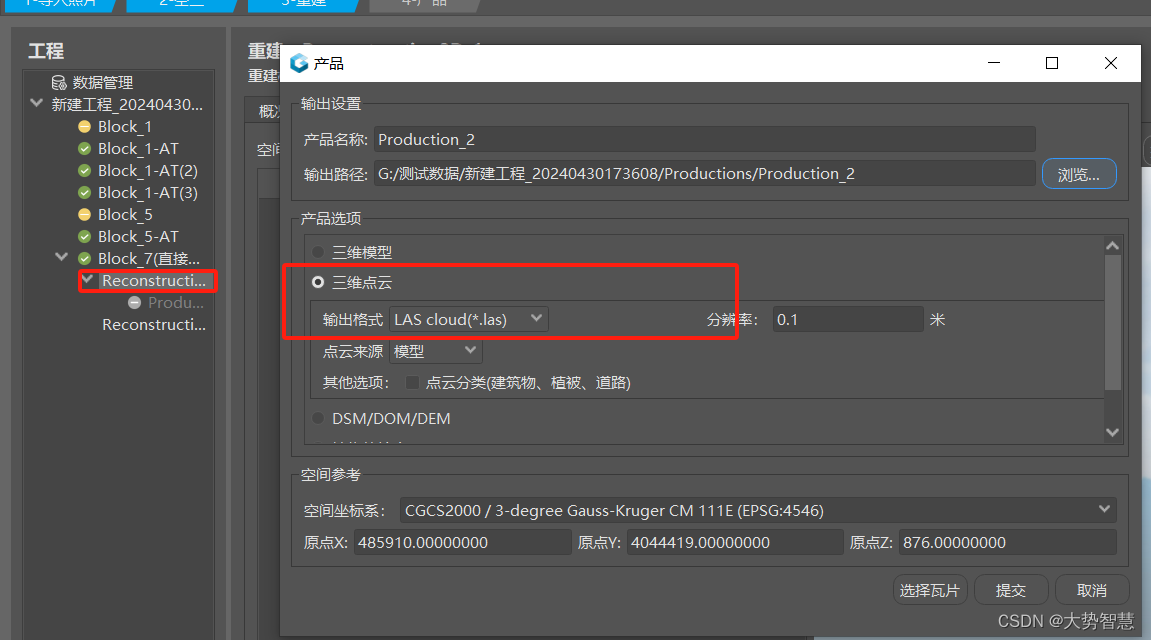
Task: Click Block_1-AT(2) green check icon
Action: click(x=84, y=170)
